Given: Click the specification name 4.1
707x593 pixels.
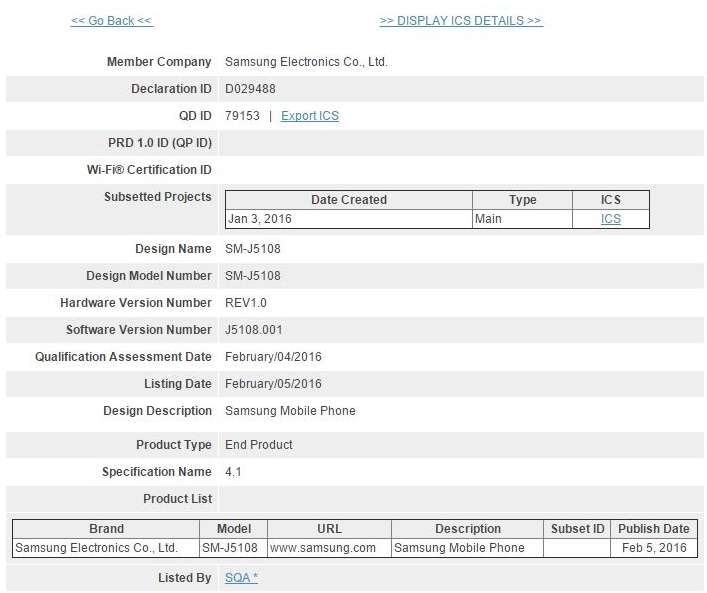Looking at the screenshot, I should point(233,472).
